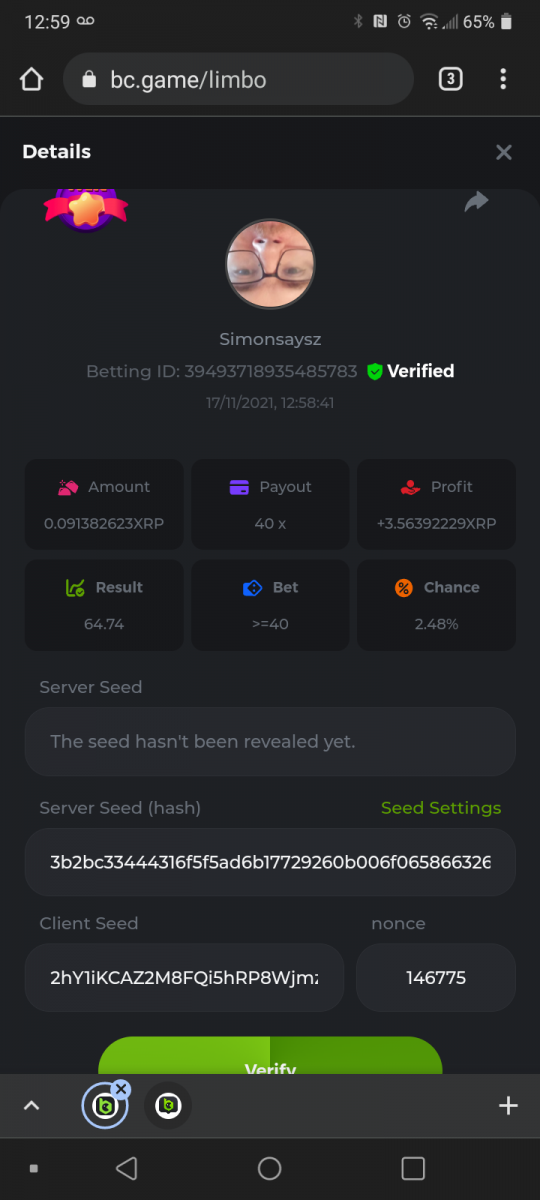The height and width of the screenshot is (1200, 540).
Task: Switch to the second BC.Game tab
Action: click(168, 1105)
